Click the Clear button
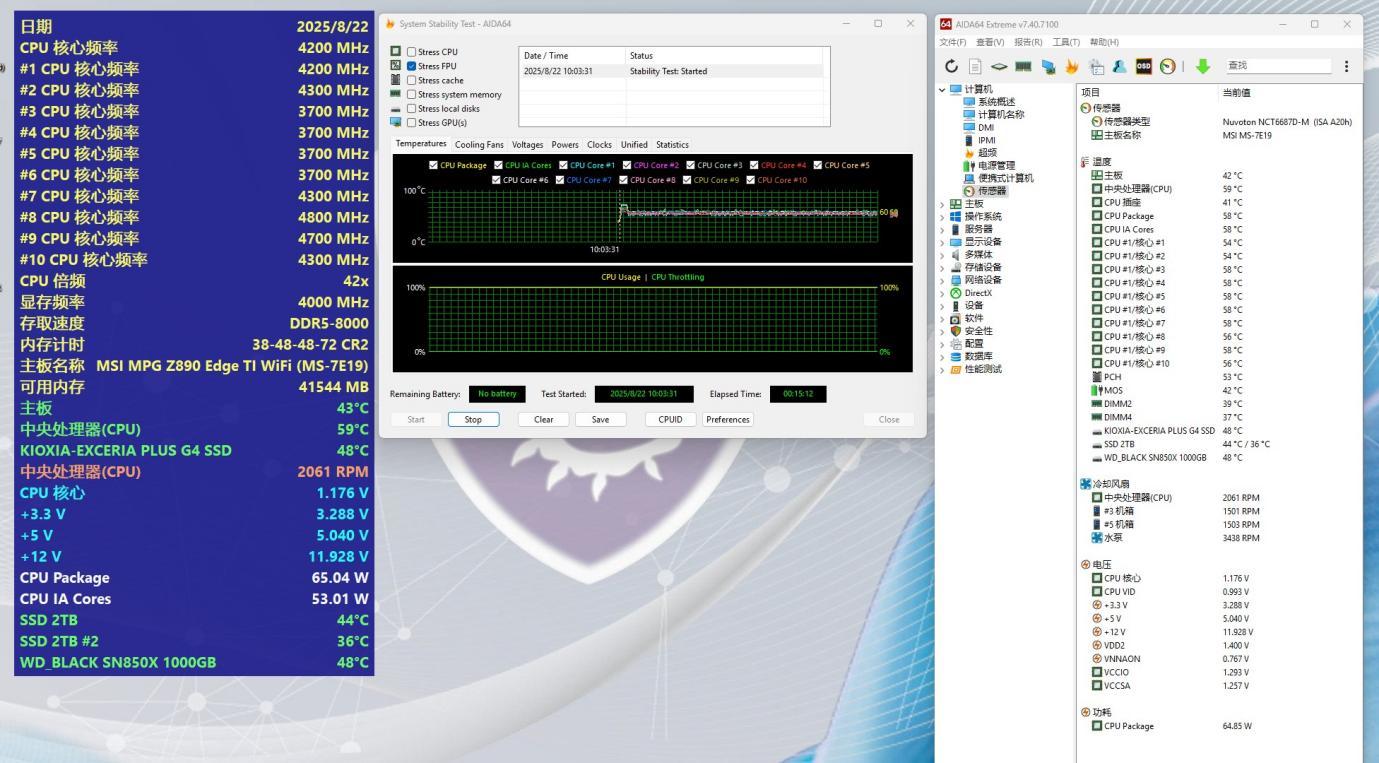Viewport: 1379px width, 763px height. coord(544,420)
